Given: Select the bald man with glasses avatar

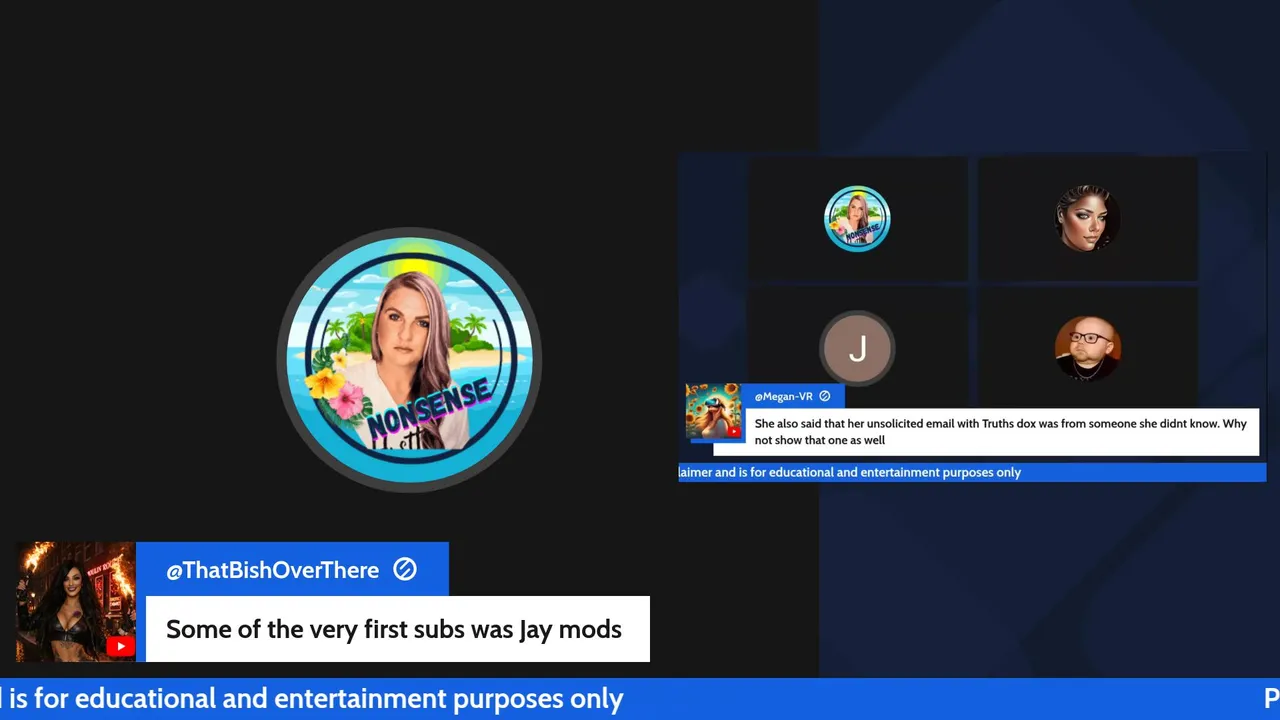Looking at the screenshot, I should (x=1087, y=349).
